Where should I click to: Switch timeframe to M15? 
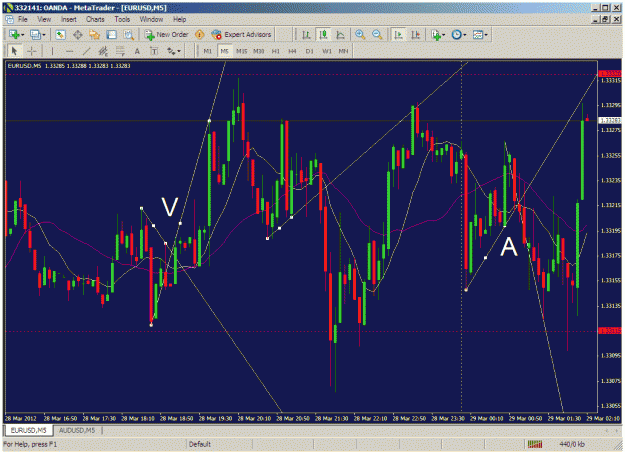242,51
